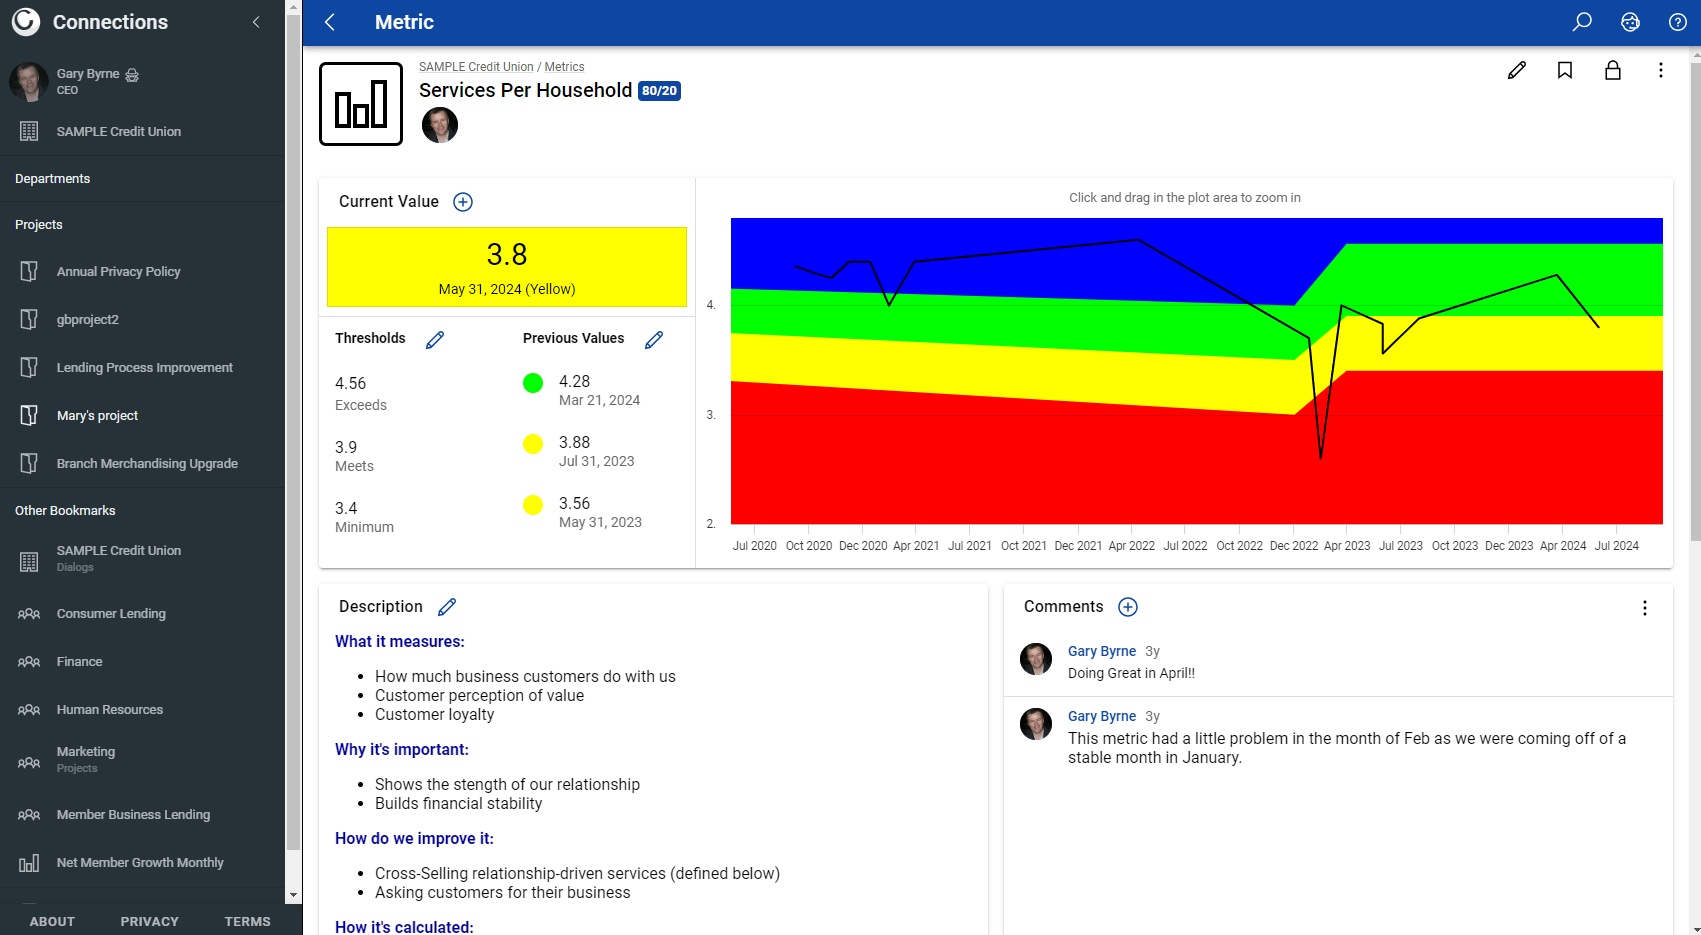This screenshot has height=935, width=1701.
Task: Click the theme palette icon in header
Action: [1630, 22]
